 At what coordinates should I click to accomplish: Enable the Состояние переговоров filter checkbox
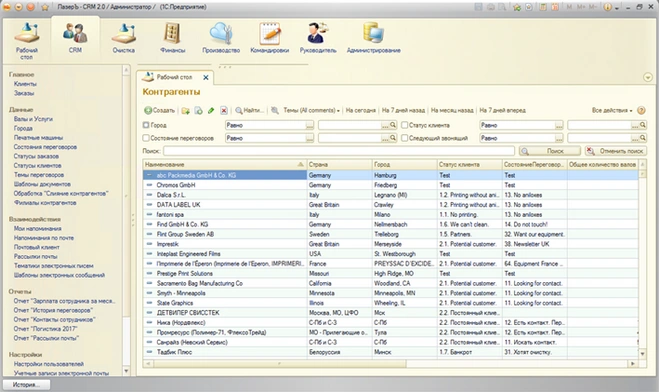coord(146,138)
